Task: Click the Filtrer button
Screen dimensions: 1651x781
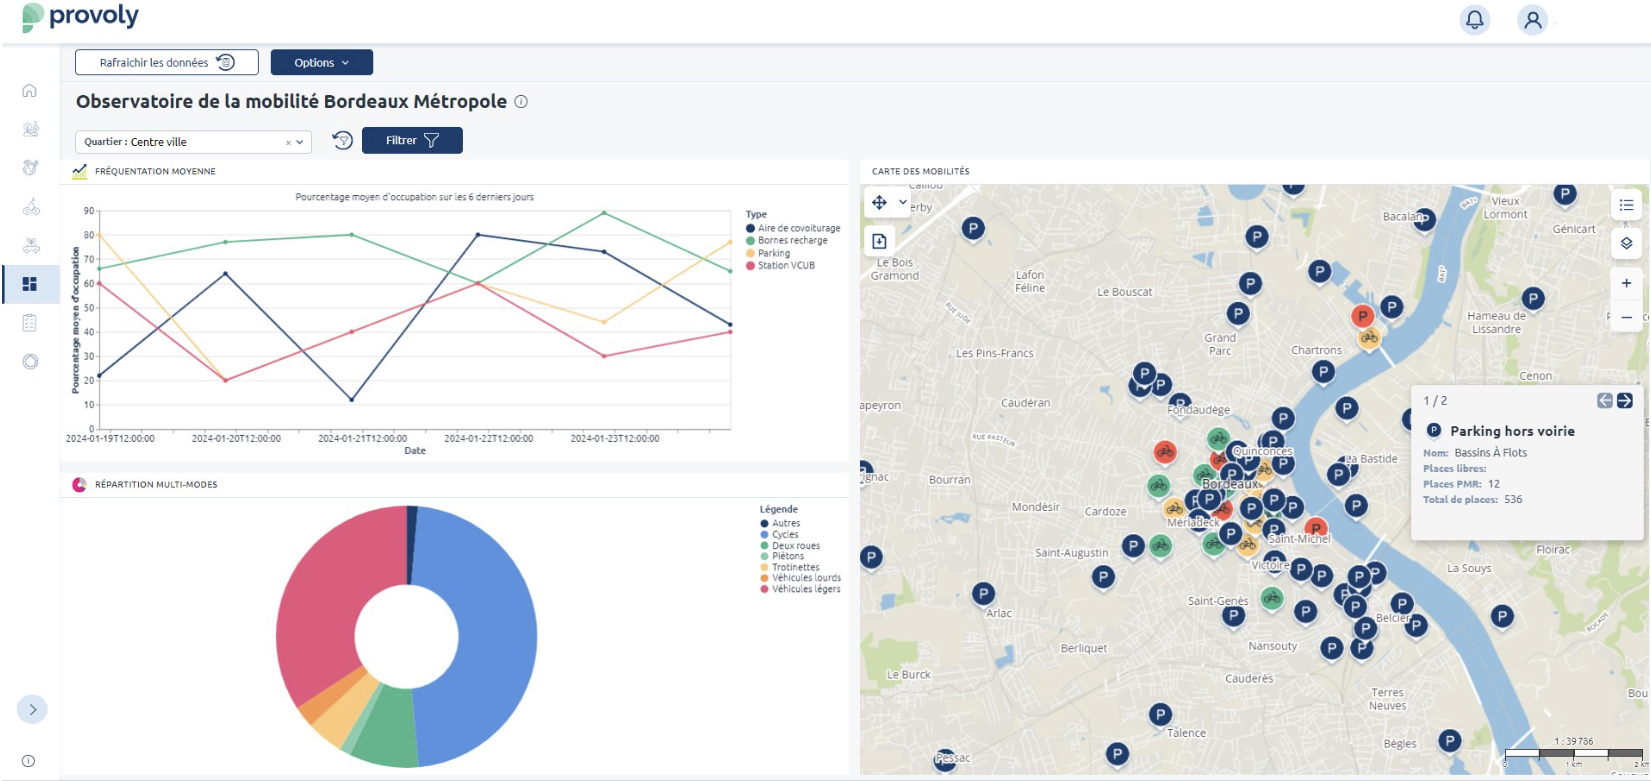Action: [412, 141]
